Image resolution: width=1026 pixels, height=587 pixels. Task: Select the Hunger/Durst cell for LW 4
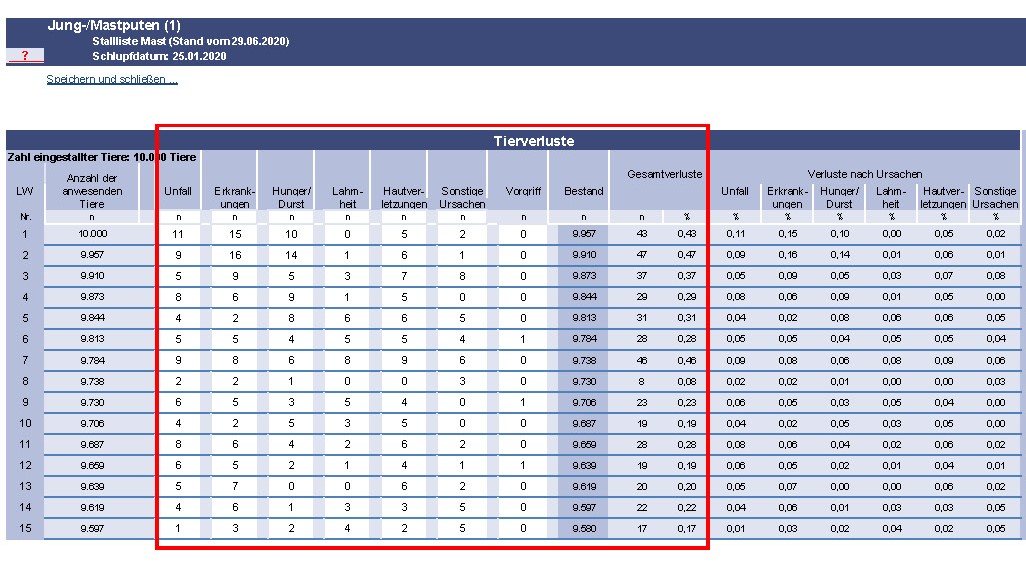(291, 297)
